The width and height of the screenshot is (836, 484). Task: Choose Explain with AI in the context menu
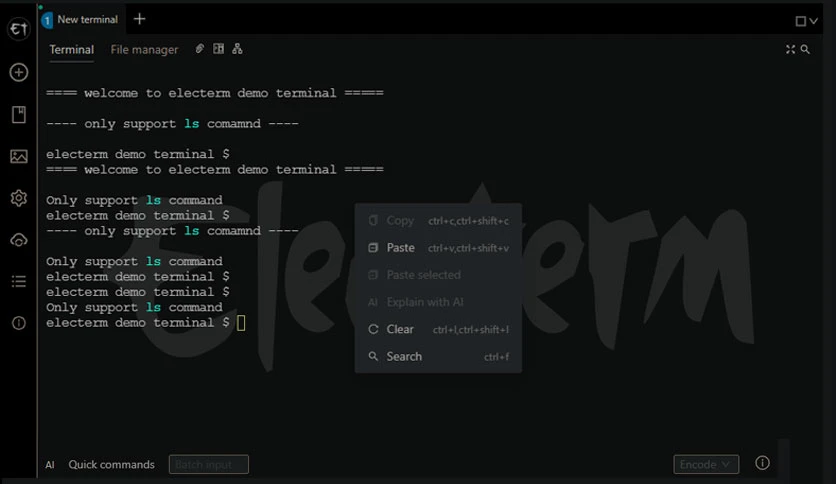click(438, 302)
